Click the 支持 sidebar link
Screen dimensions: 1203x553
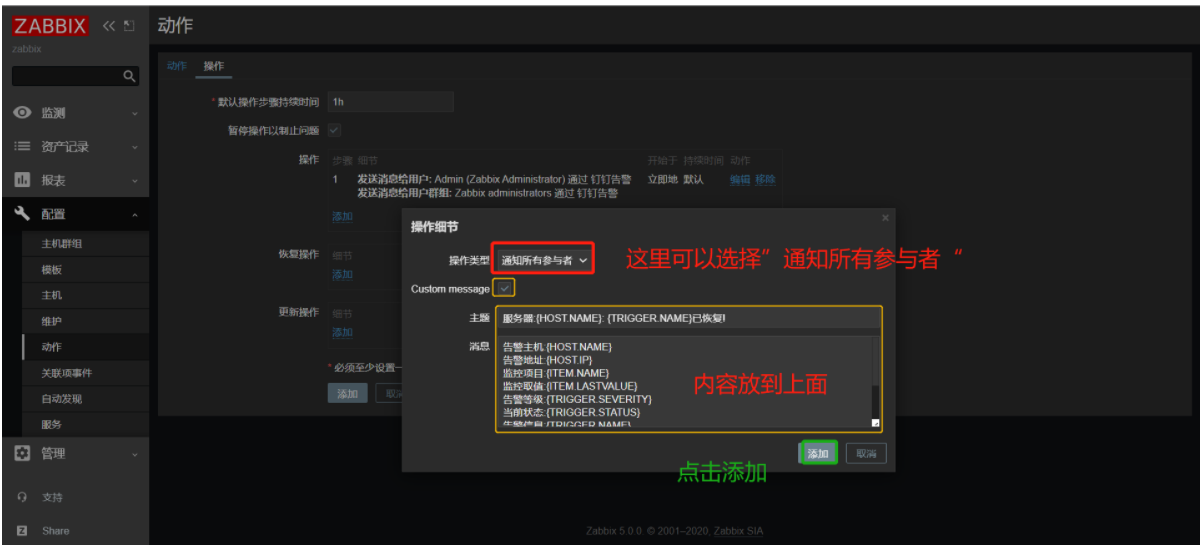(x=51, y=497)
